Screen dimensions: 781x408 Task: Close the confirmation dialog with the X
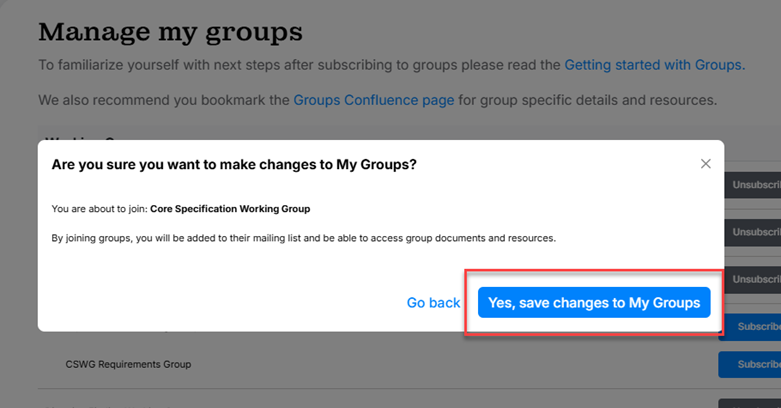tap(705, 164)
